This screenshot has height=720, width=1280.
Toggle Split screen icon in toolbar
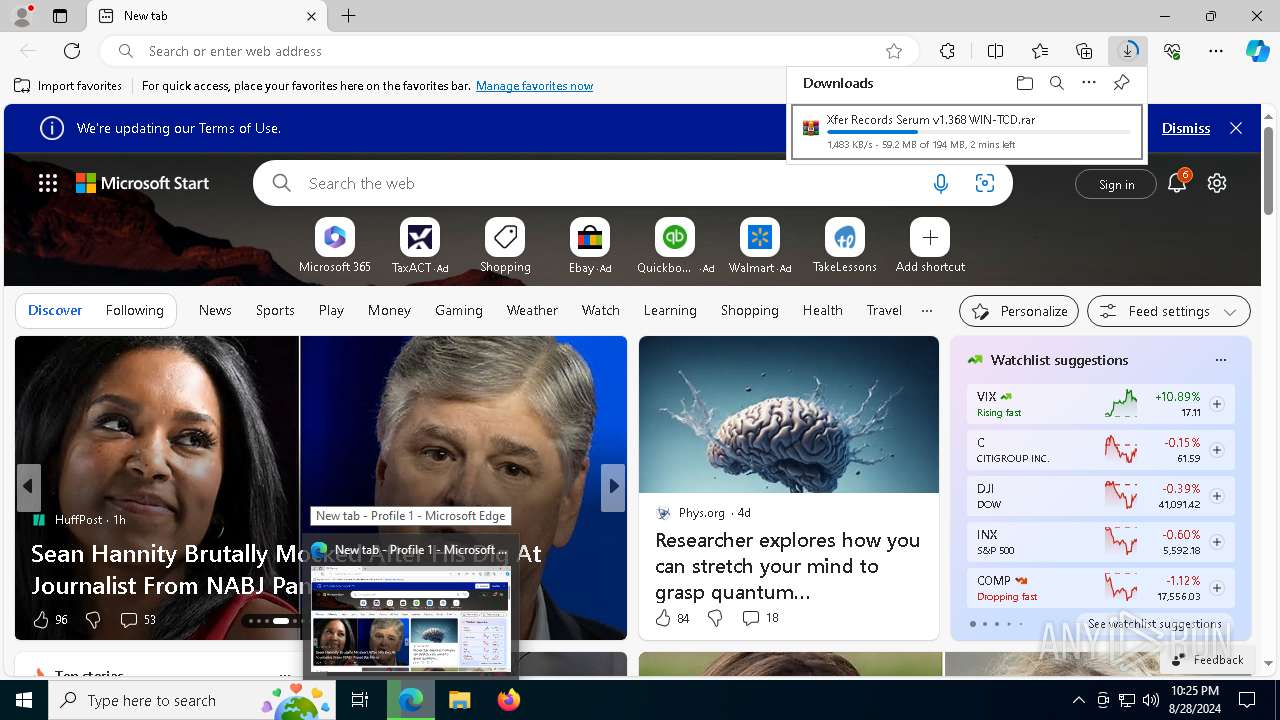coord(995,51)
